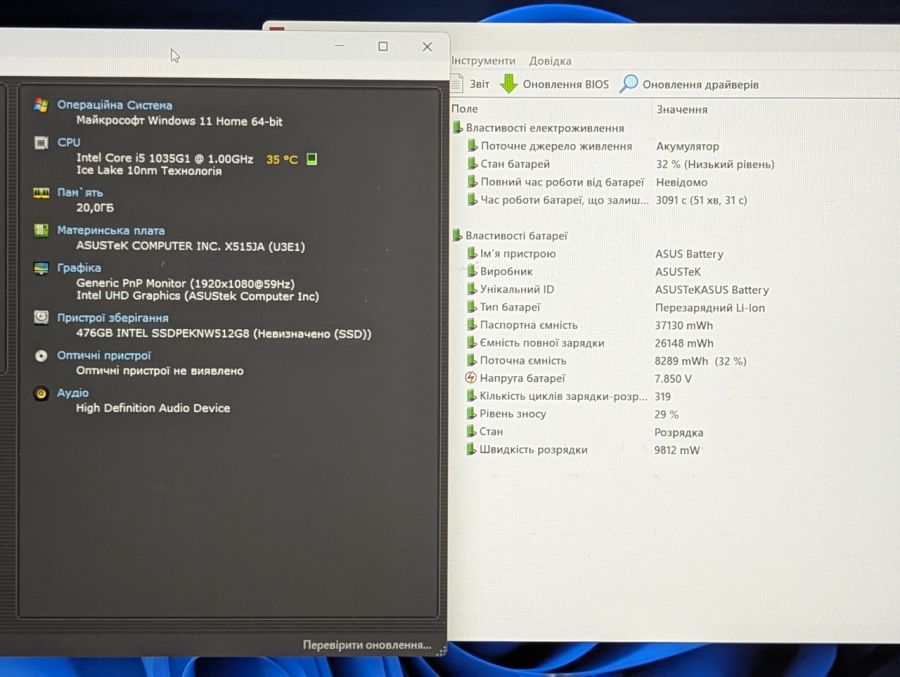Click the 32 % (Низький рівень) value
The image size is (900, 677).
coord(715,164)
